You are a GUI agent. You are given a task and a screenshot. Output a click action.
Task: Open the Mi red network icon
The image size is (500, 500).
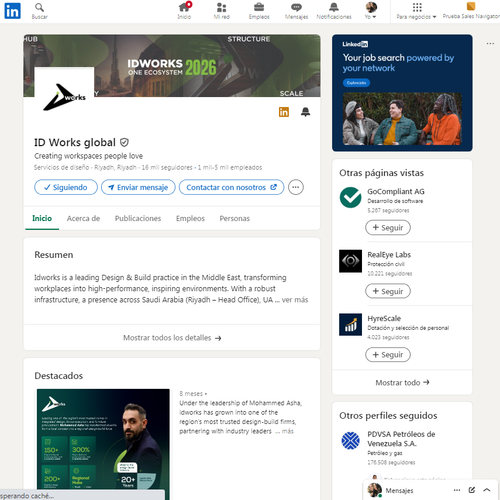(x=222, y=11)
